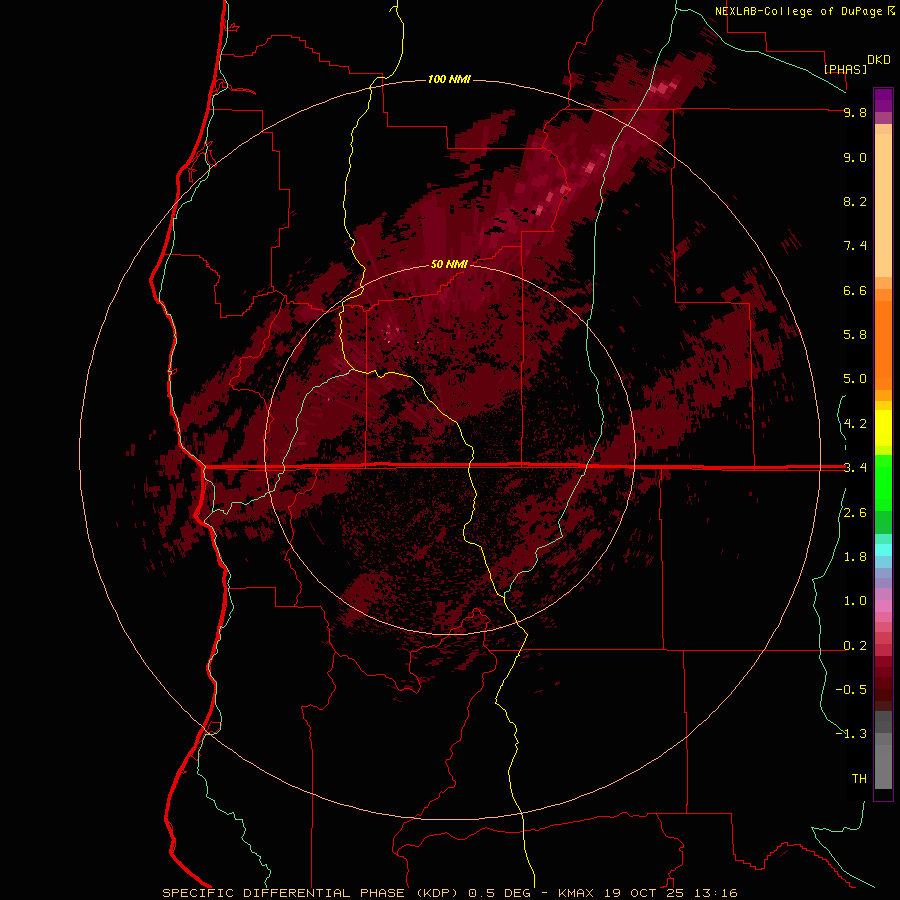The height and width of the screenshot is (900, 900).
Task: Click the DKD unit label above the color scale
Action: click(879, 60)
